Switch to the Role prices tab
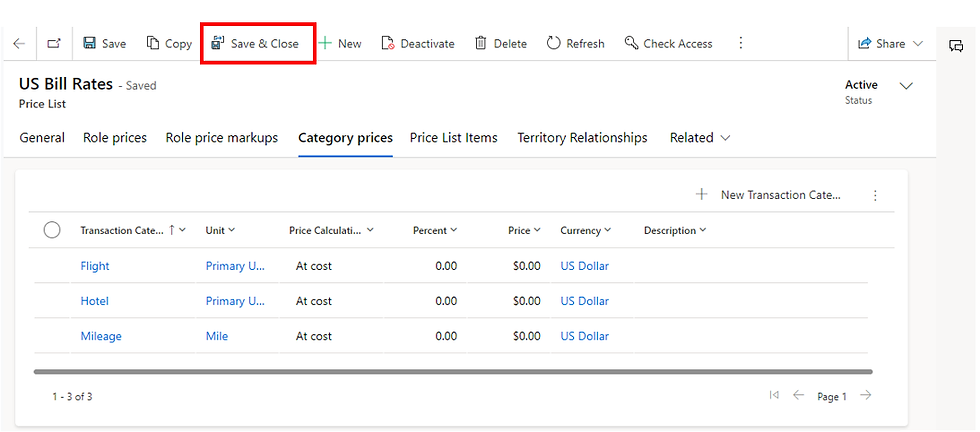The width and height of the screenshot is (980, 432). point(115,138)
